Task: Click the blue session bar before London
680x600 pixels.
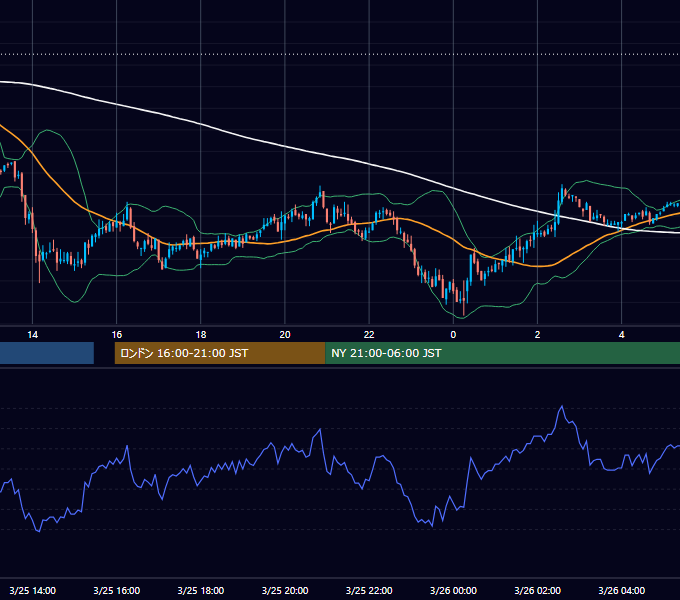Action: [47, 353]
